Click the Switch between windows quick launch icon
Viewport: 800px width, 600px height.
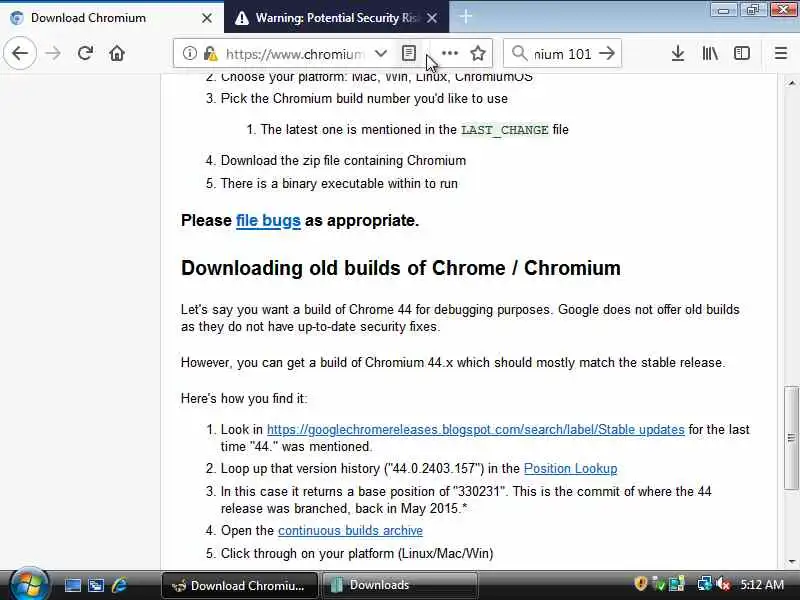click(96, 585)
